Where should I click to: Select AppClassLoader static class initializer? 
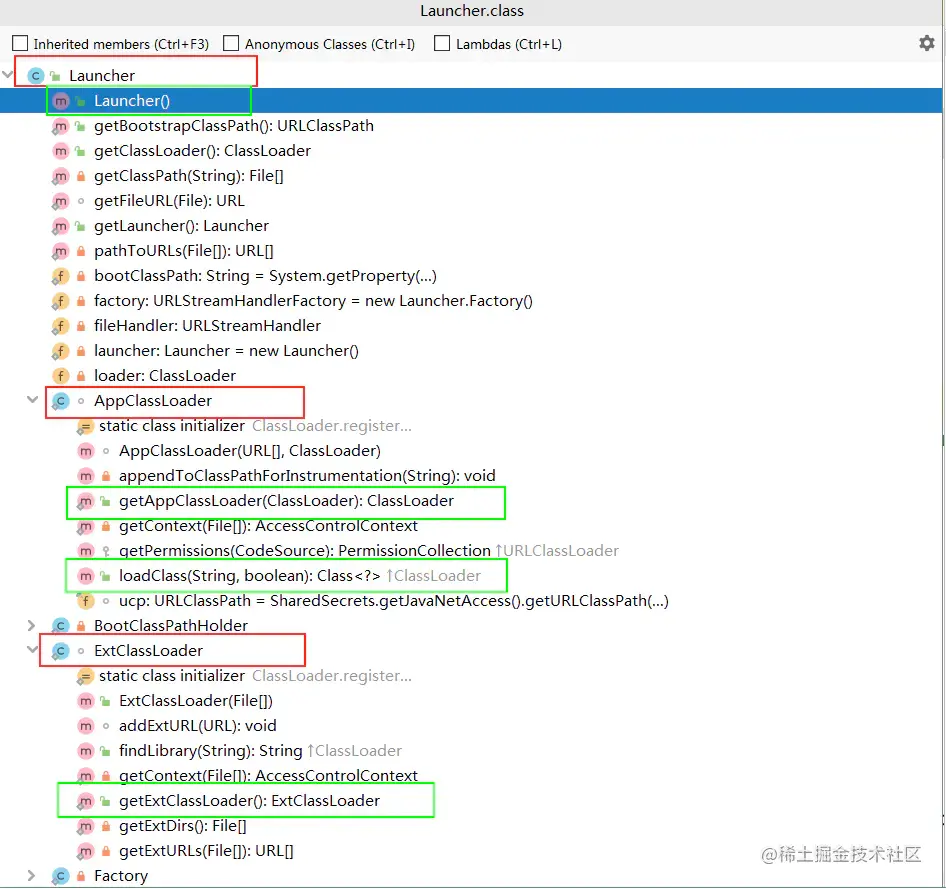[172, 426]
